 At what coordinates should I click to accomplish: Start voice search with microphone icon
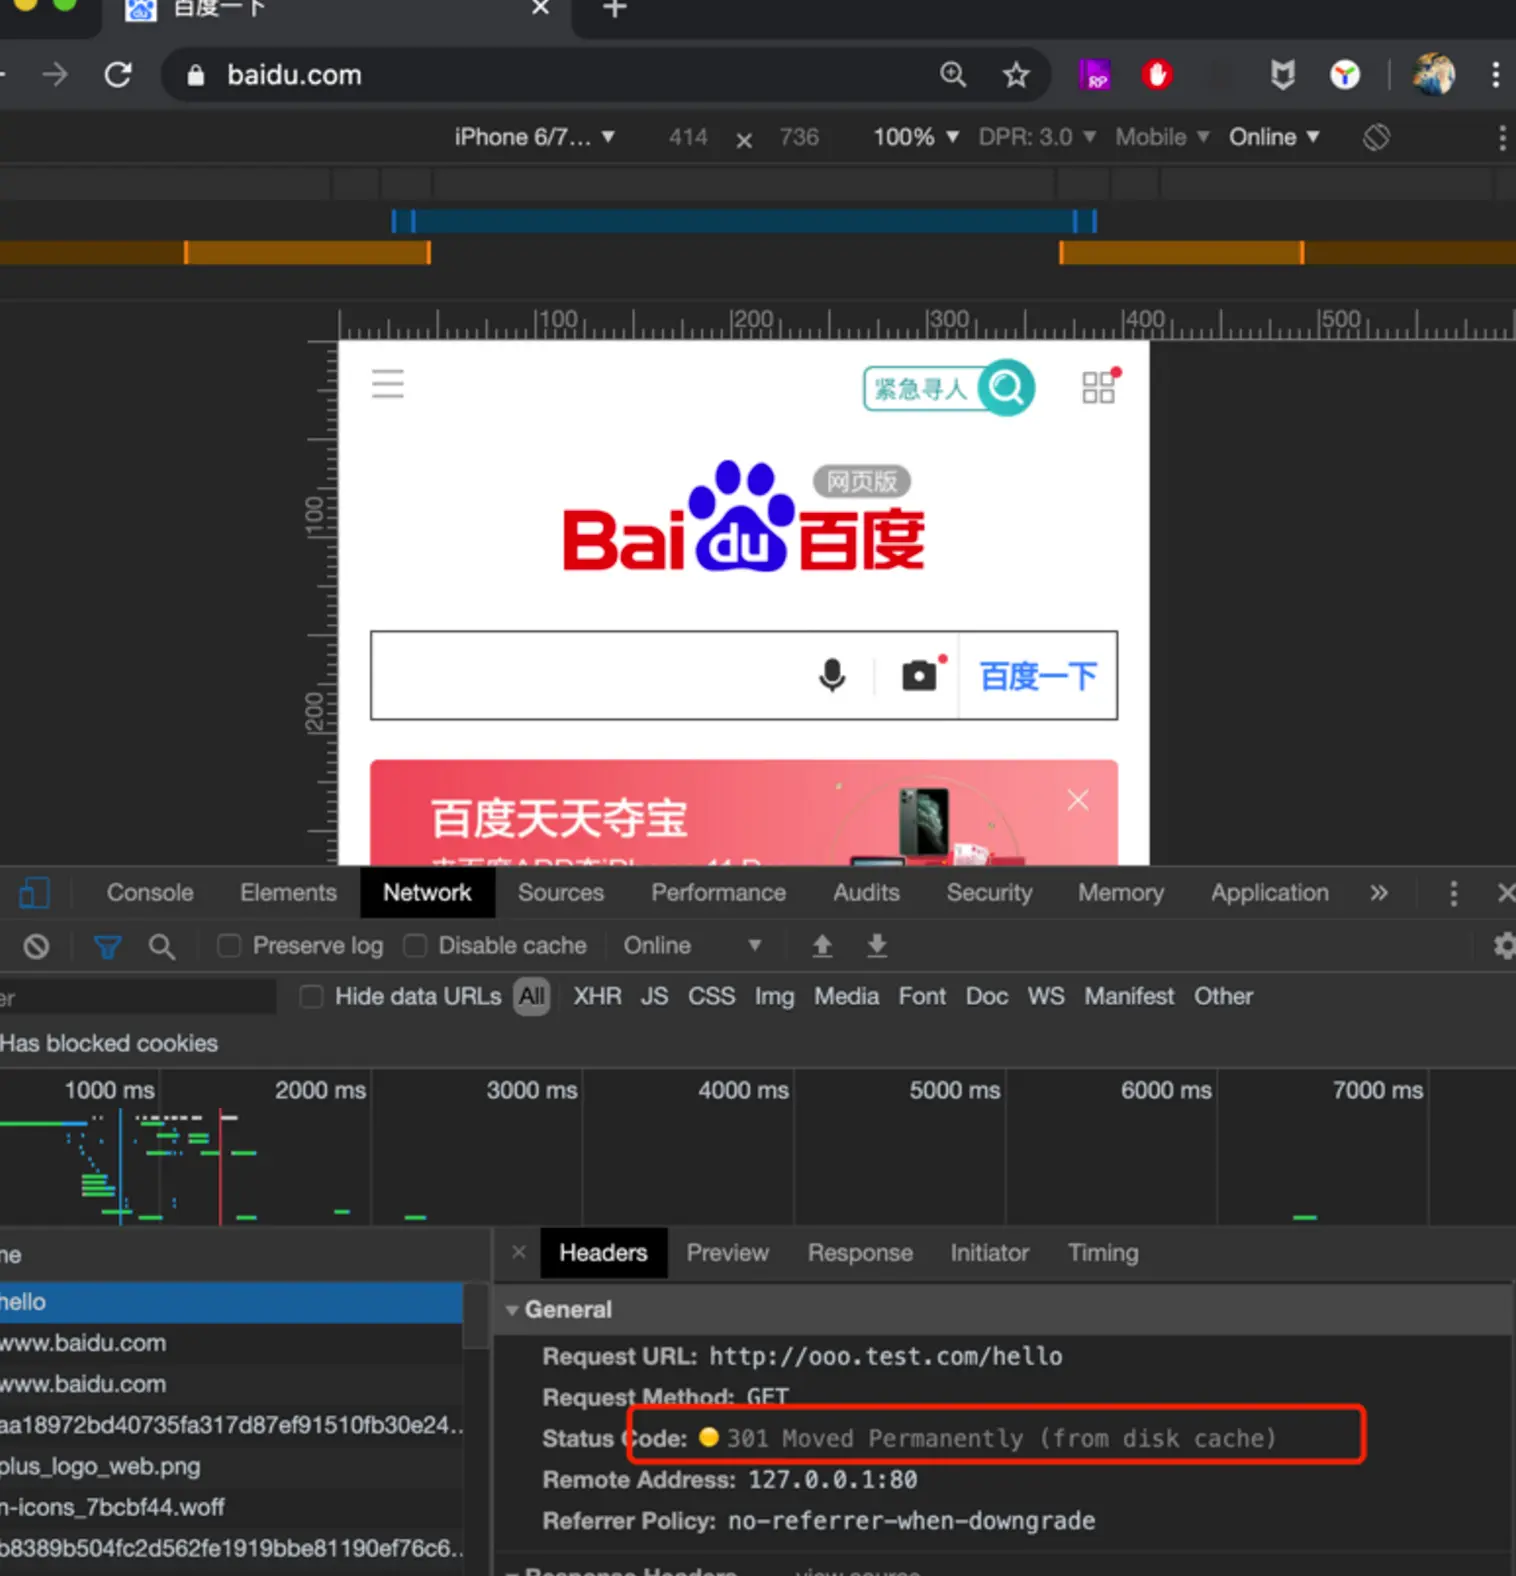click(832, 675)
